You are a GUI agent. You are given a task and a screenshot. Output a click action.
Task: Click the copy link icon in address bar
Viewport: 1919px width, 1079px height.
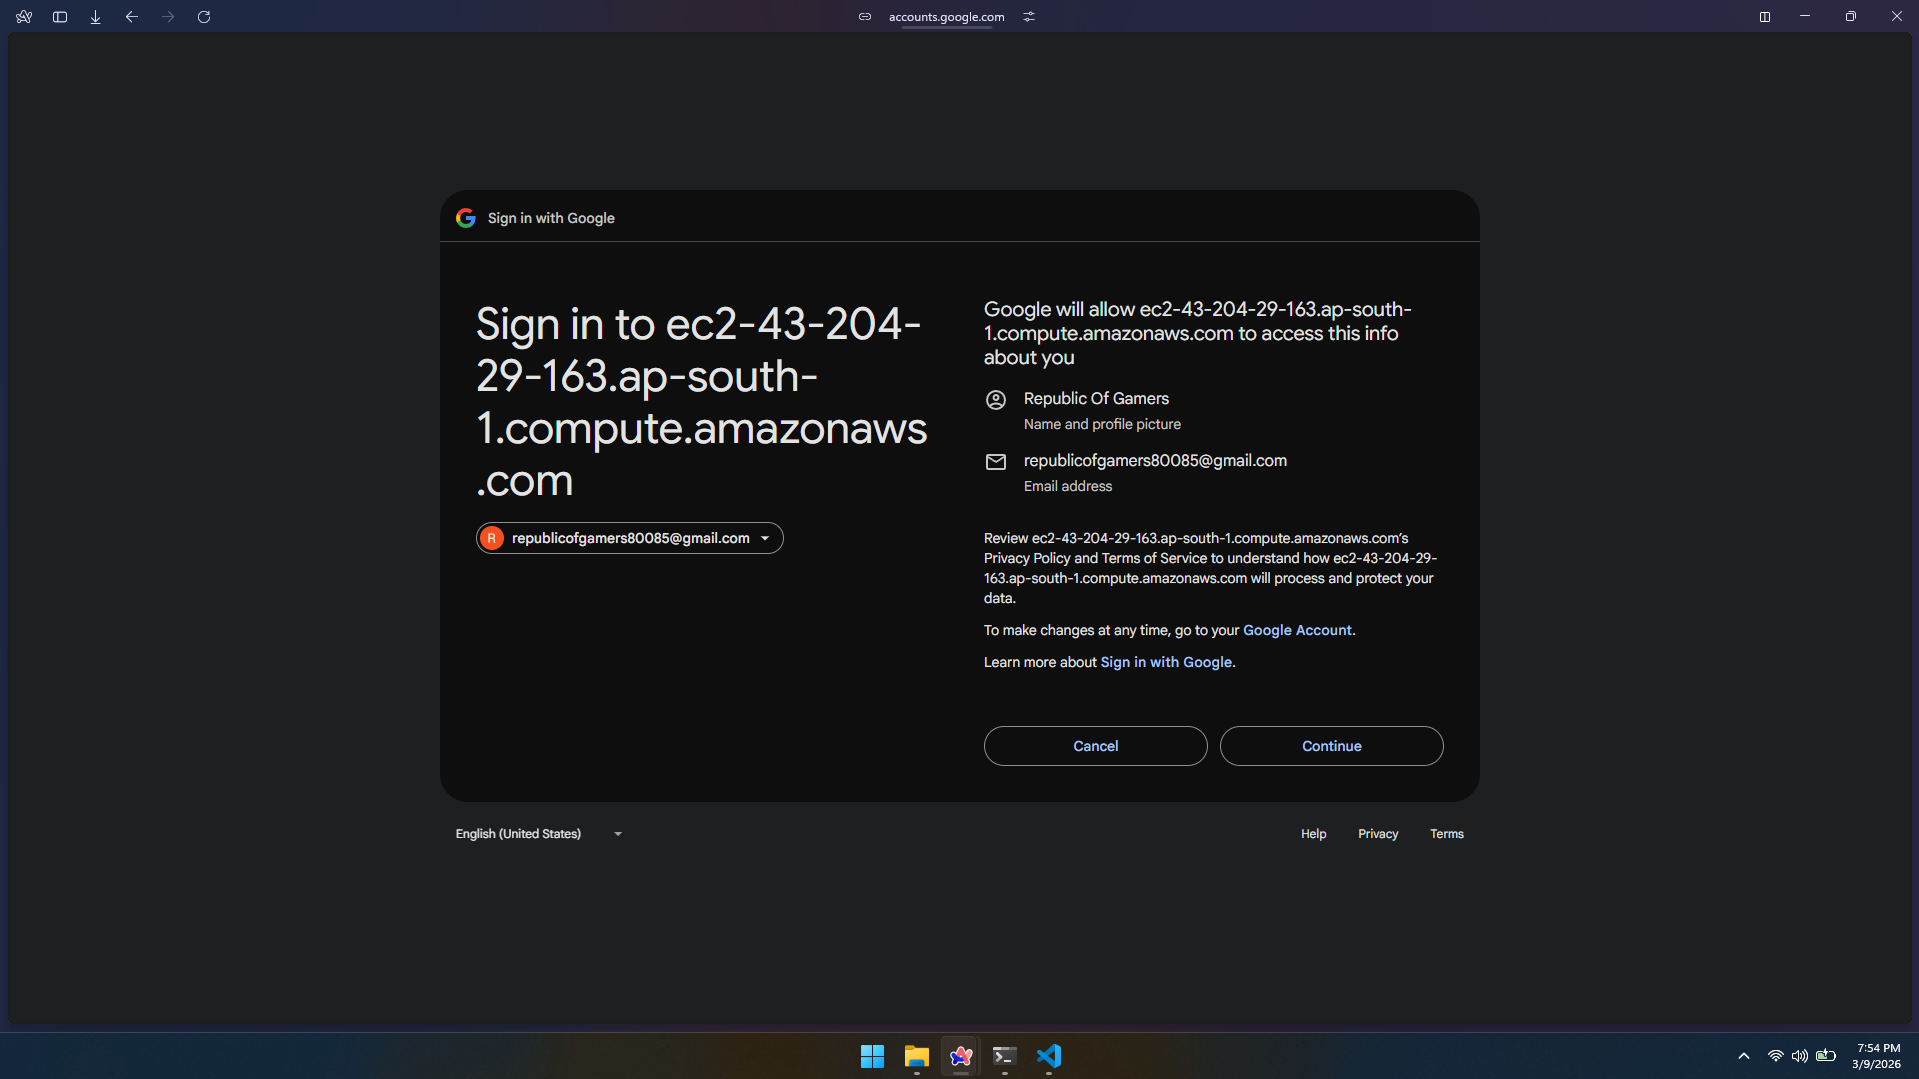(865, 17)
